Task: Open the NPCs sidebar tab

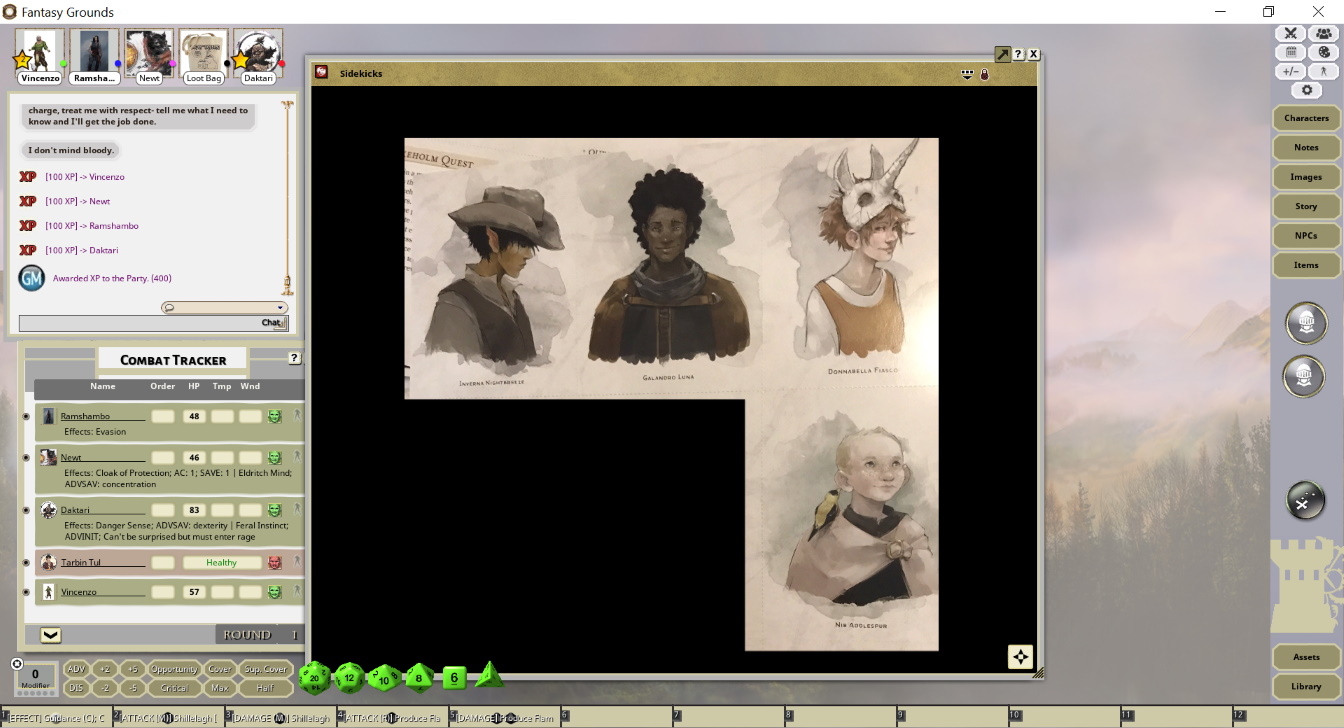Action: tap(1306, 236)
